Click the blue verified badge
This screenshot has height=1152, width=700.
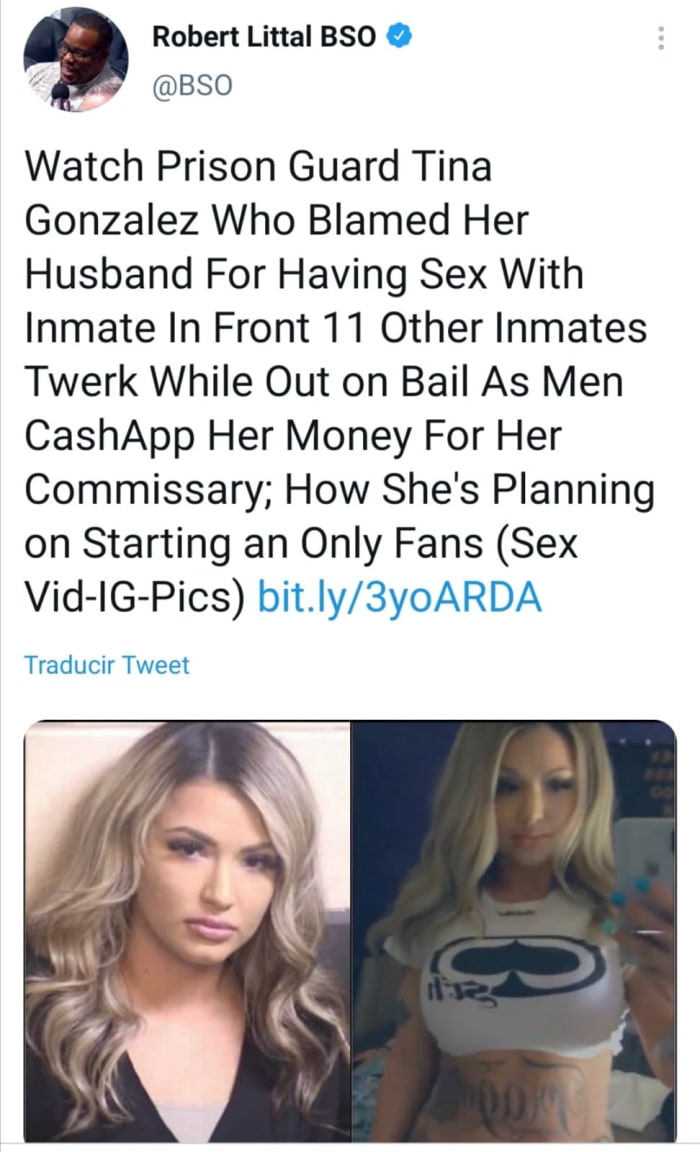398,37
